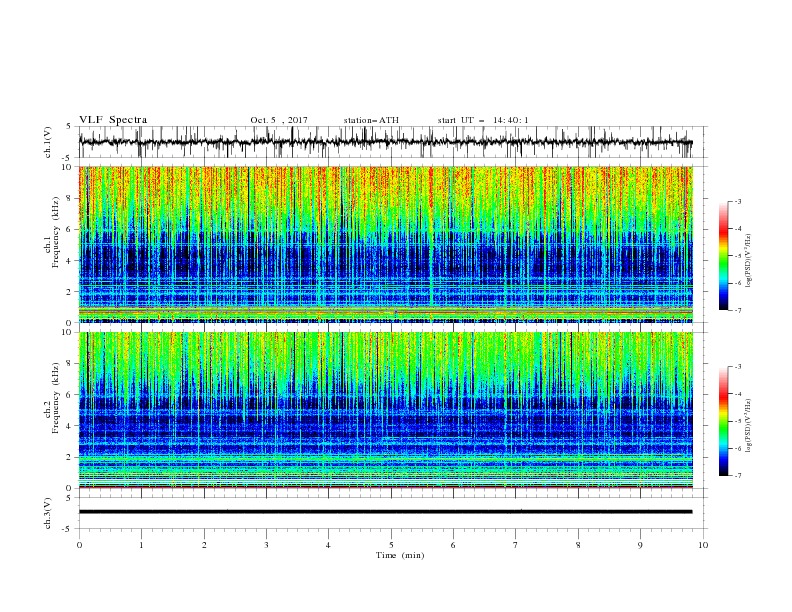The height and width of the screenshot is (612, 792).
Task: Click the "start UT = 14:40: 1" text
Action: pos(483,120)
